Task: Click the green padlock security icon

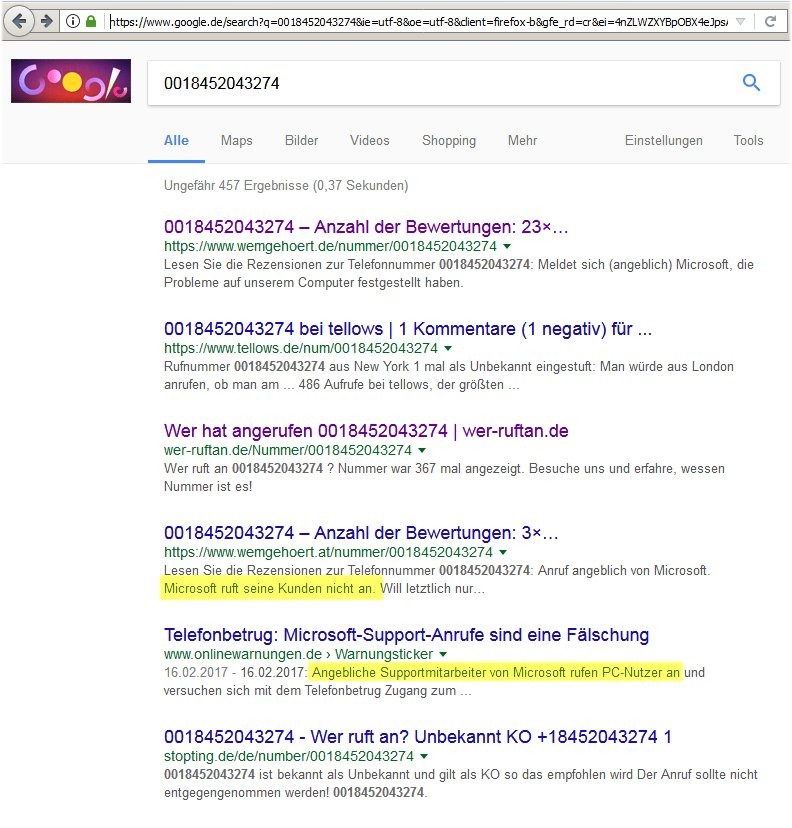Action: coord(91,21)
